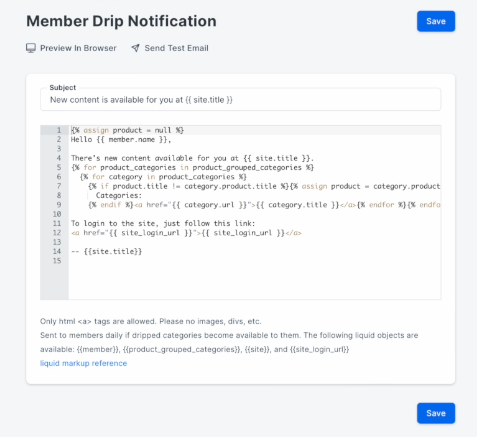Click the Categories: text on line 8
This screenshot has height=437, width=477.
tap(119, 195)
